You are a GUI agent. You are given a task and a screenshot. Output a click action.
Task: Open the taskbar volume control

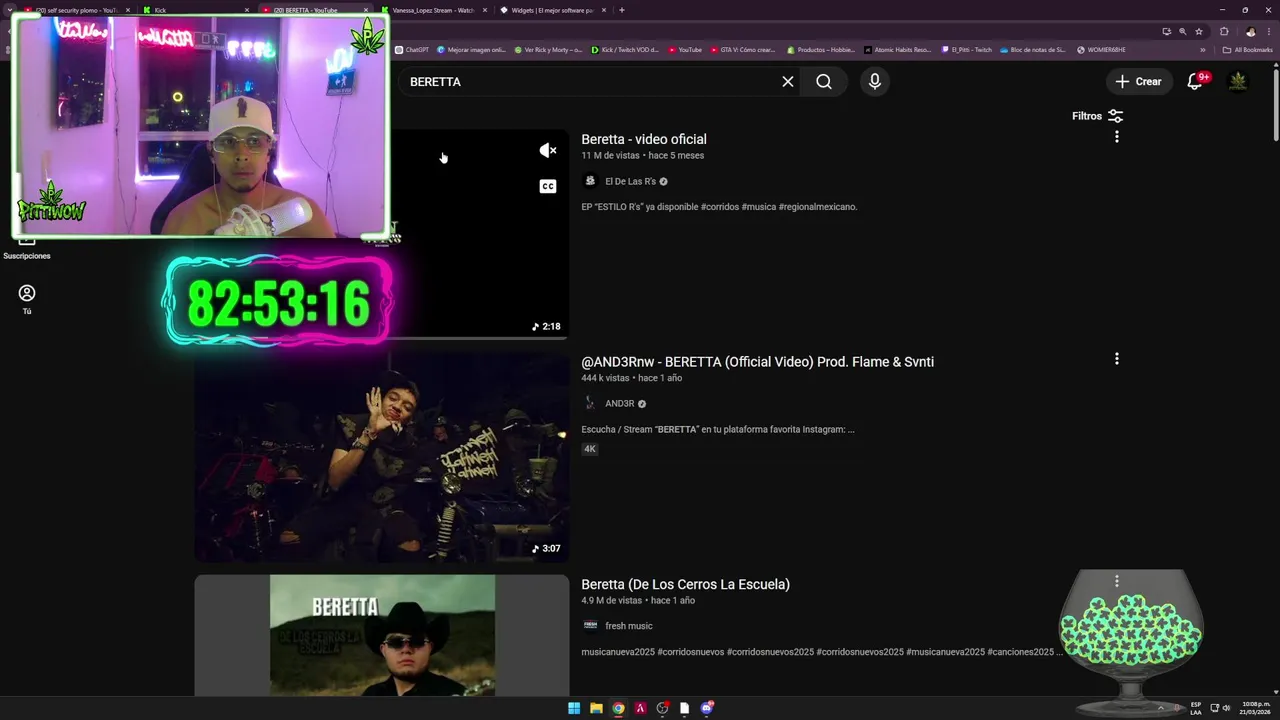pos(1227,708)
